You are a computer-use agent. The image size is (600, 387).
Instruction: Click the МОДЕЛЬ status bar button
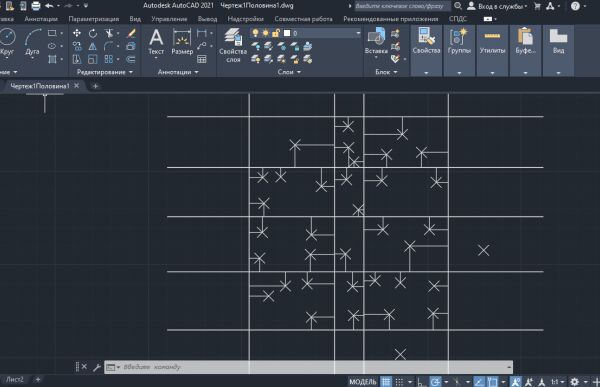coord(363,382)
